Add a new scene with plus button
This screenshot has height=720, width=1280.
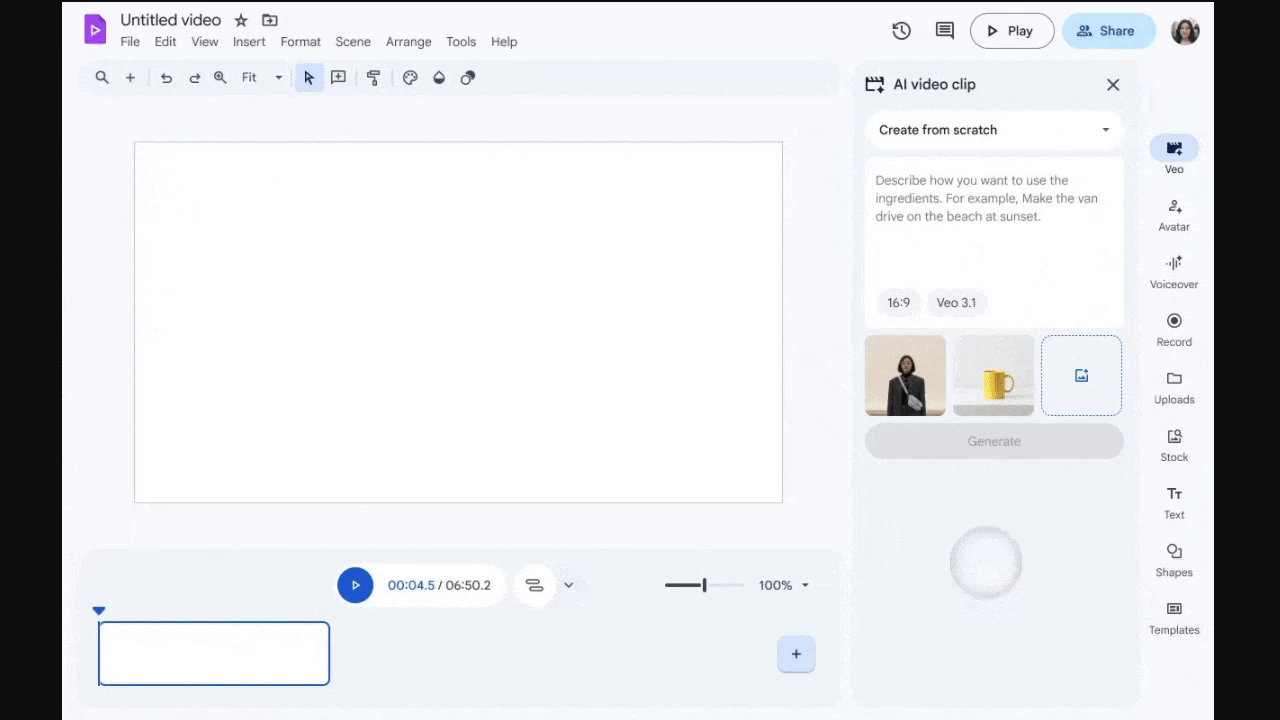pos(796,654)
